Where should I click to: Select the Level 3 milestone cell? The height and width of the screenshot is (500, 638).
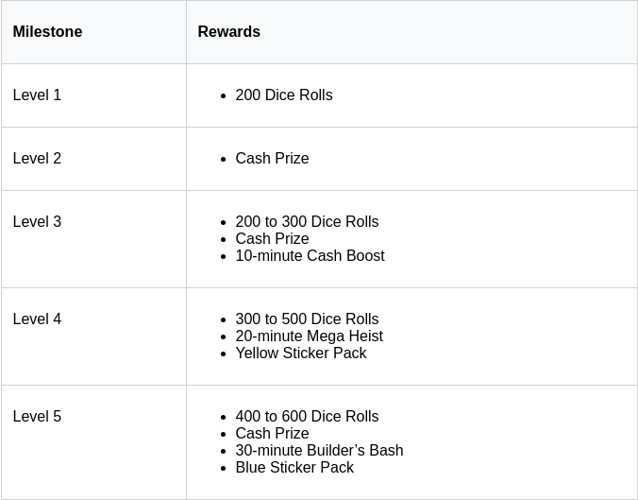coord(37,221)
